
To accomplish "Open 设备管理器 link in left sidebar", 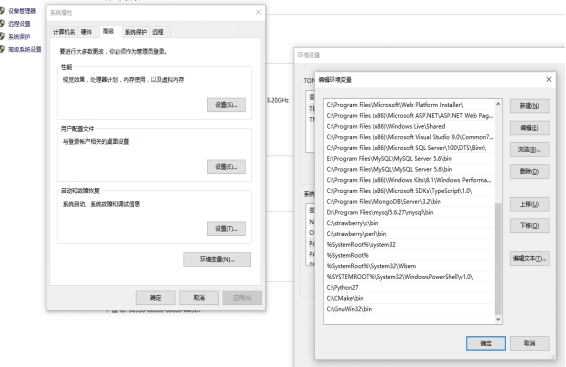I will pos(22,11).
